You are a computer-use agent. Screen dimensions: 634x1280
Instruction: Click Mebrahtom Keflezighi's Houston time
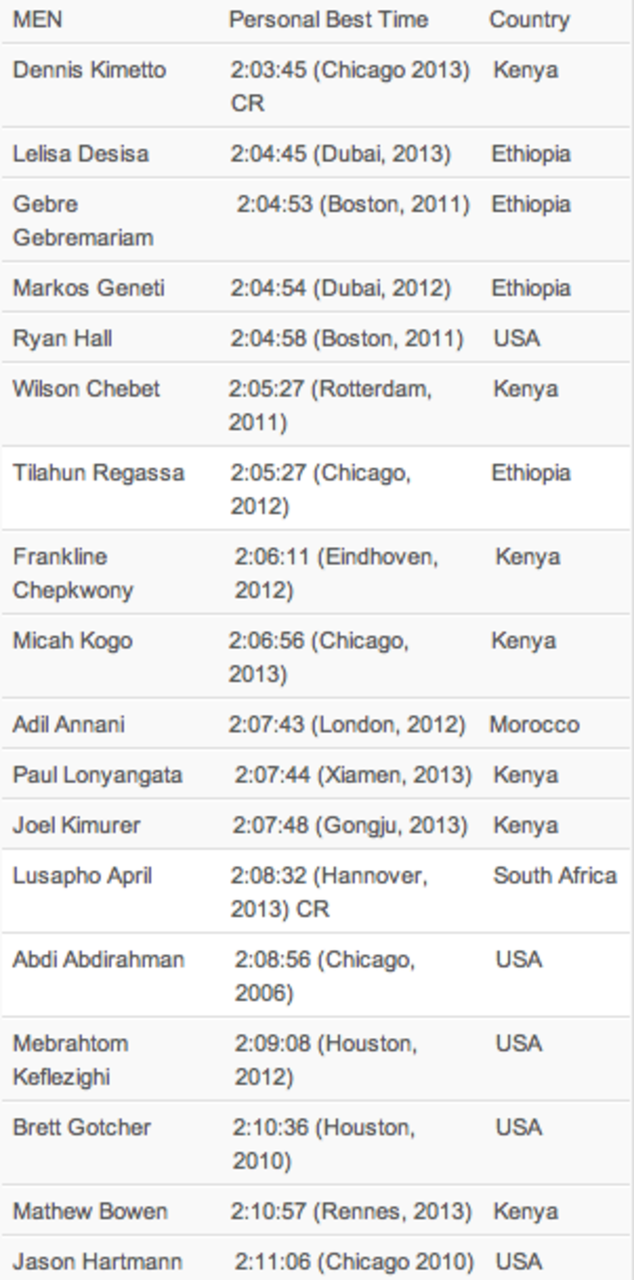(326, 1060)
